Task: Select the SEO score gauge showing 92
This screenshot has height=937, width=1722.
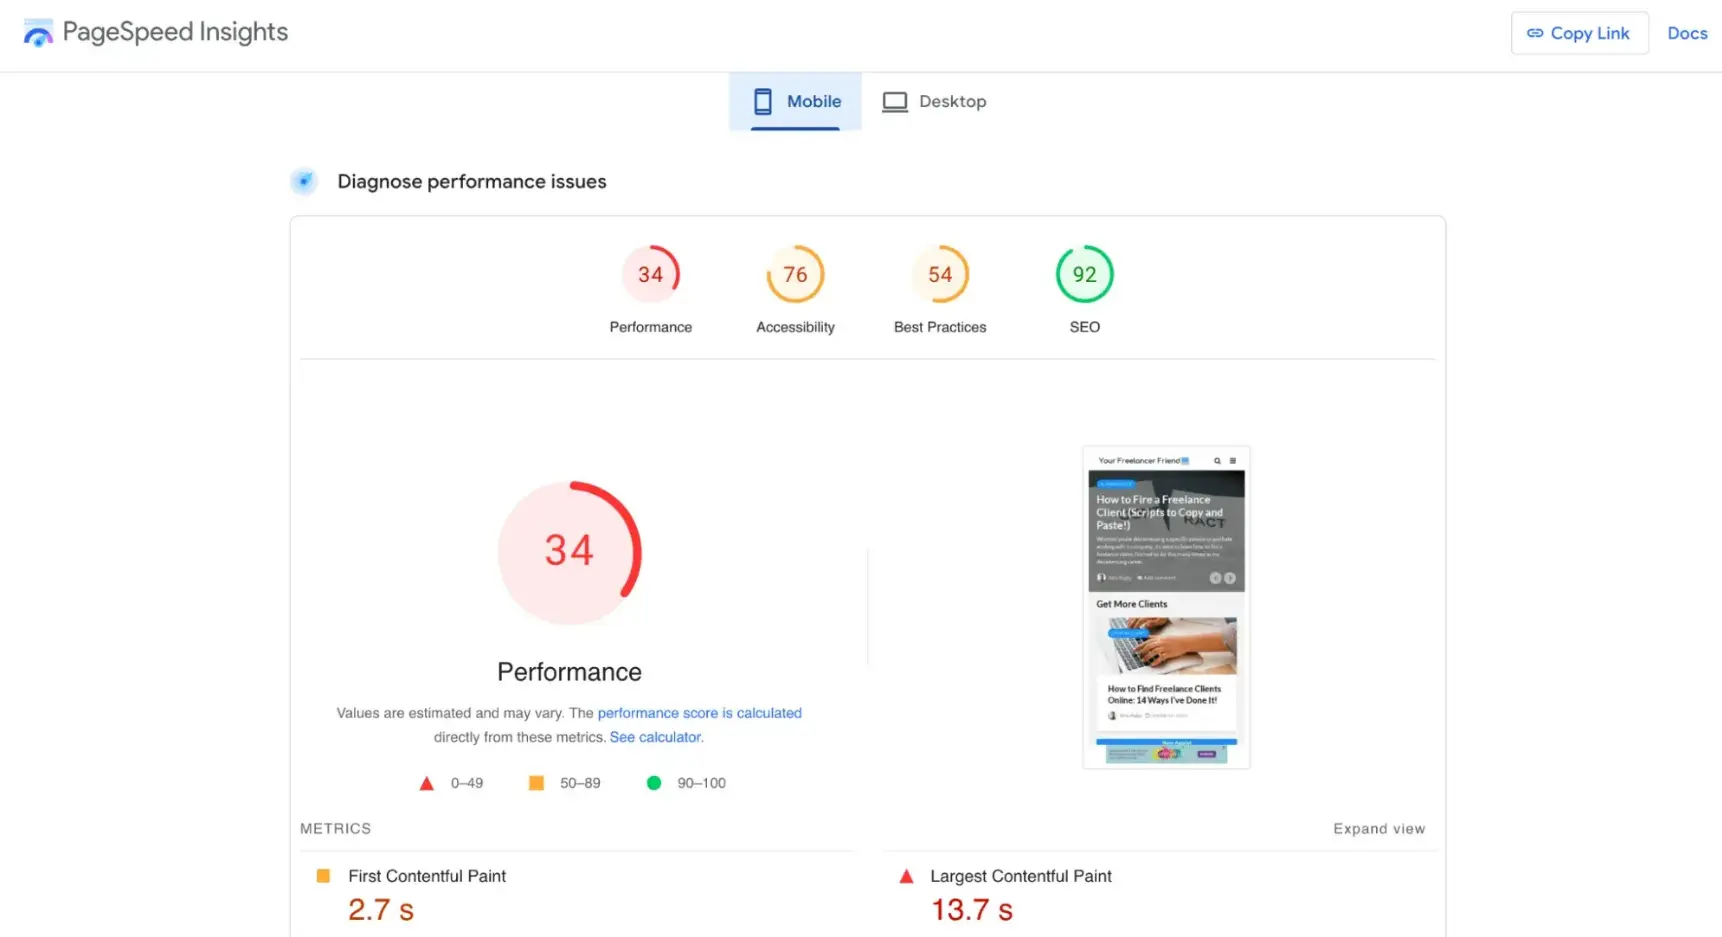Action: click(x=1084, y=273)
